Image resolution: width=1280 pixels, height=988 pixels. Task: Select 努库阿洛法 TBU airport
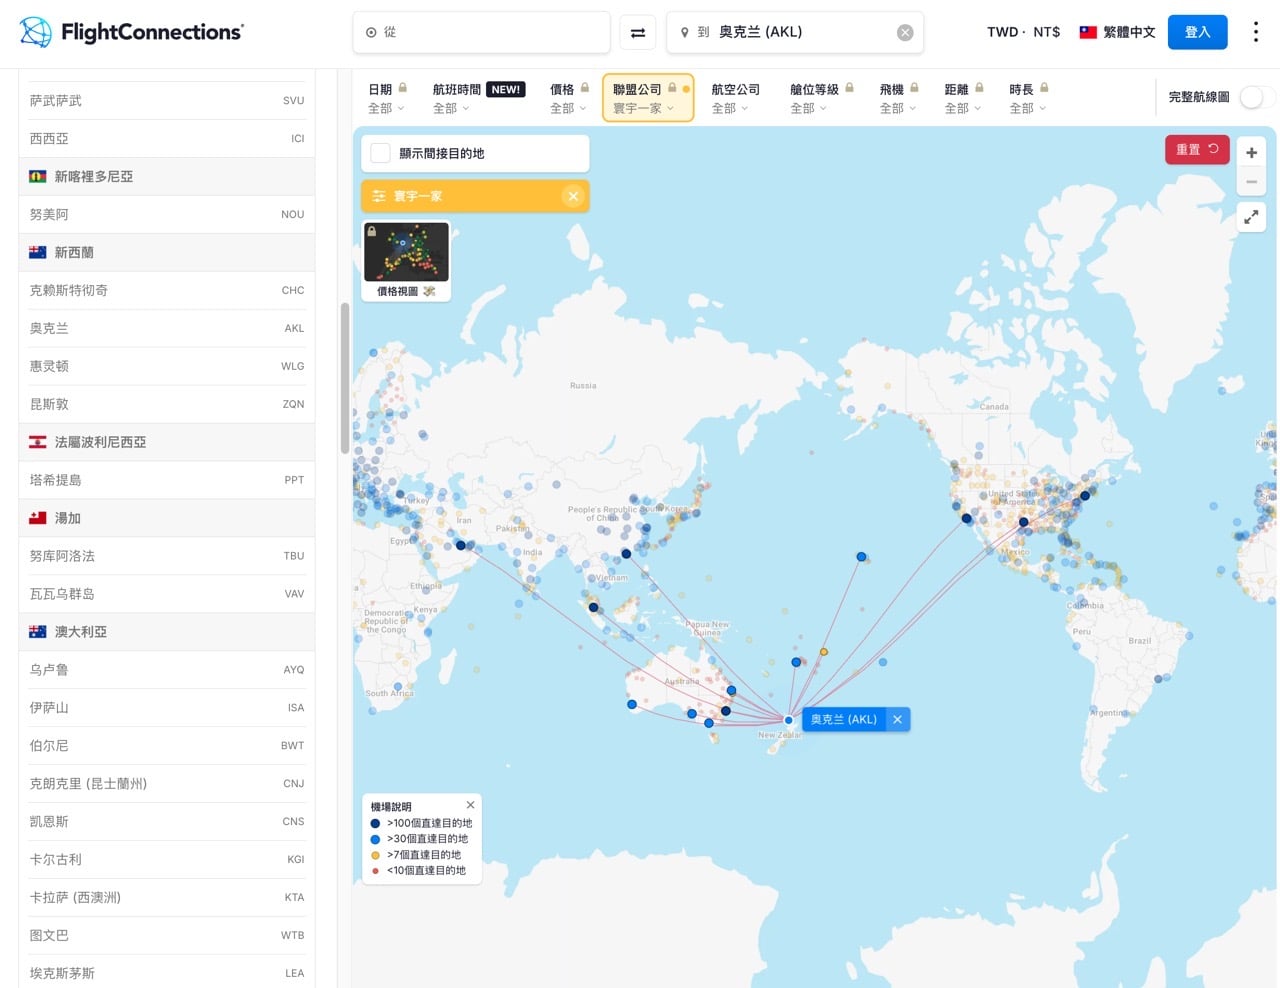click(x=167, y=556)
